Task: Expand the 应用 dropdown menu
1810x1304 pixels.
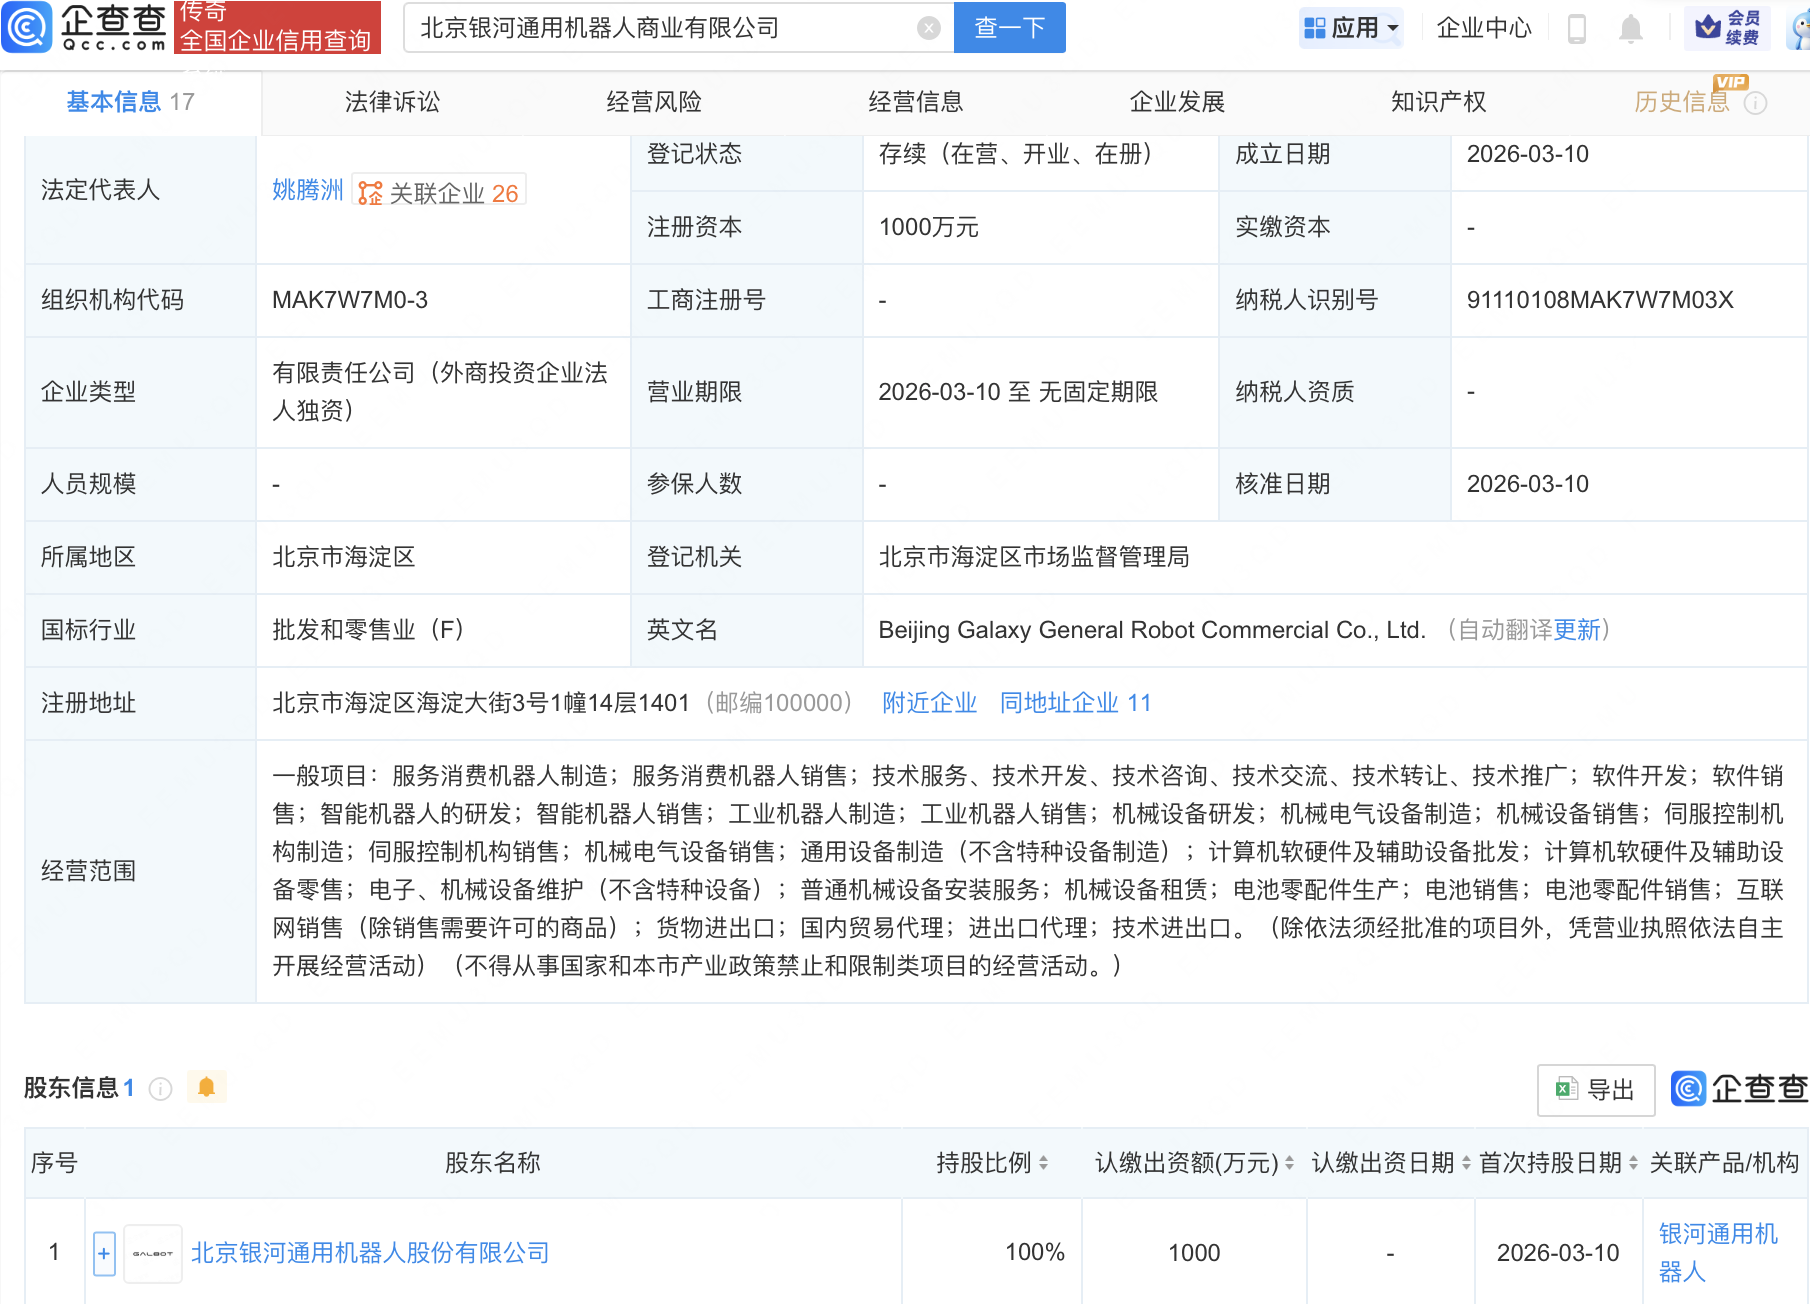Action: pos(1351,28)
